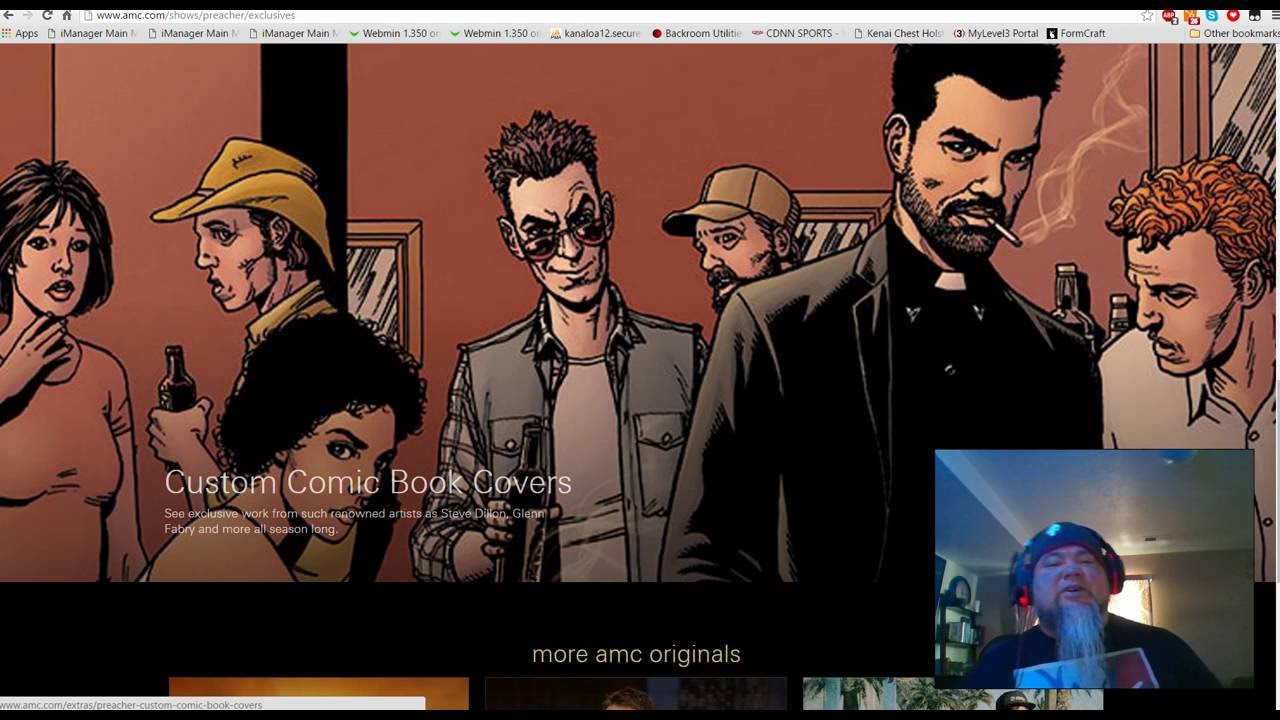Image resolution: width=1280 pixels, height=720 pixels.
Task: Bookmark this page with the star icon
Action: point(1147,15)
